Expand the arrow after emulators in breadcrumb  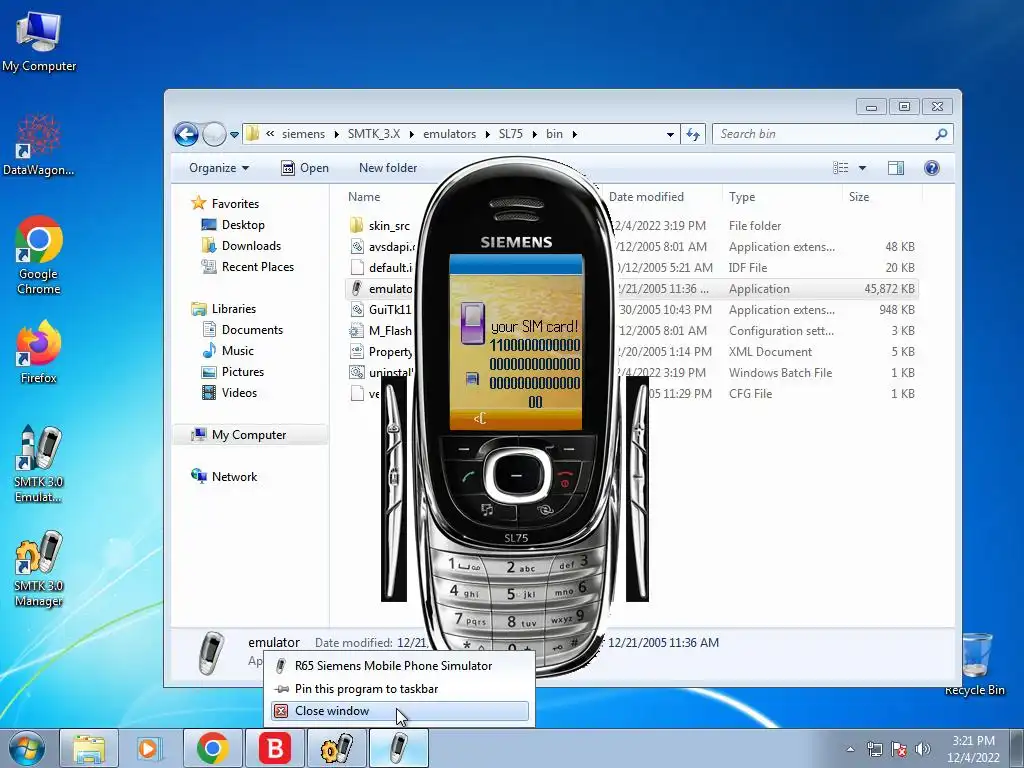coord(488,135)
